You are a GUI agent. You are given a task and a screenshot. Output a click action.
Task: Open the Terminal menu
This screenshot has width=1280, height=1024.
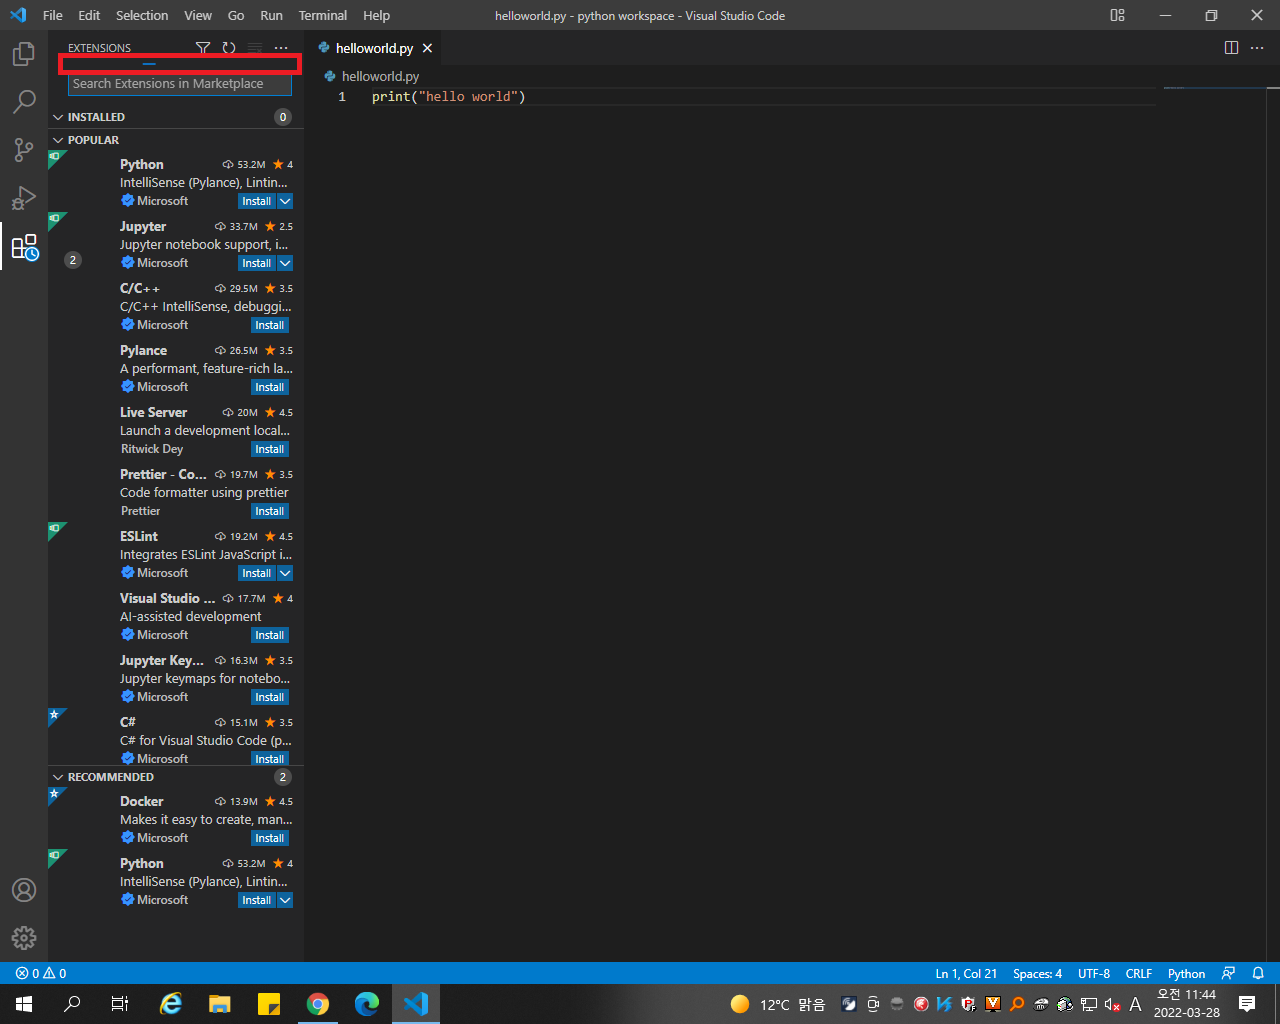323,15
